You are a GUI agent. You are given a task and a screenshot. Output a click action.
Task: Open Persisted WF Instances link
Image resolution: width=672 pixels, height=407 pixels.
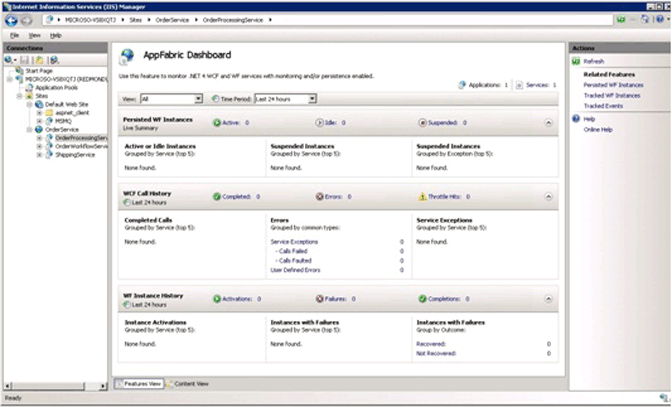[x=613, y=85]
